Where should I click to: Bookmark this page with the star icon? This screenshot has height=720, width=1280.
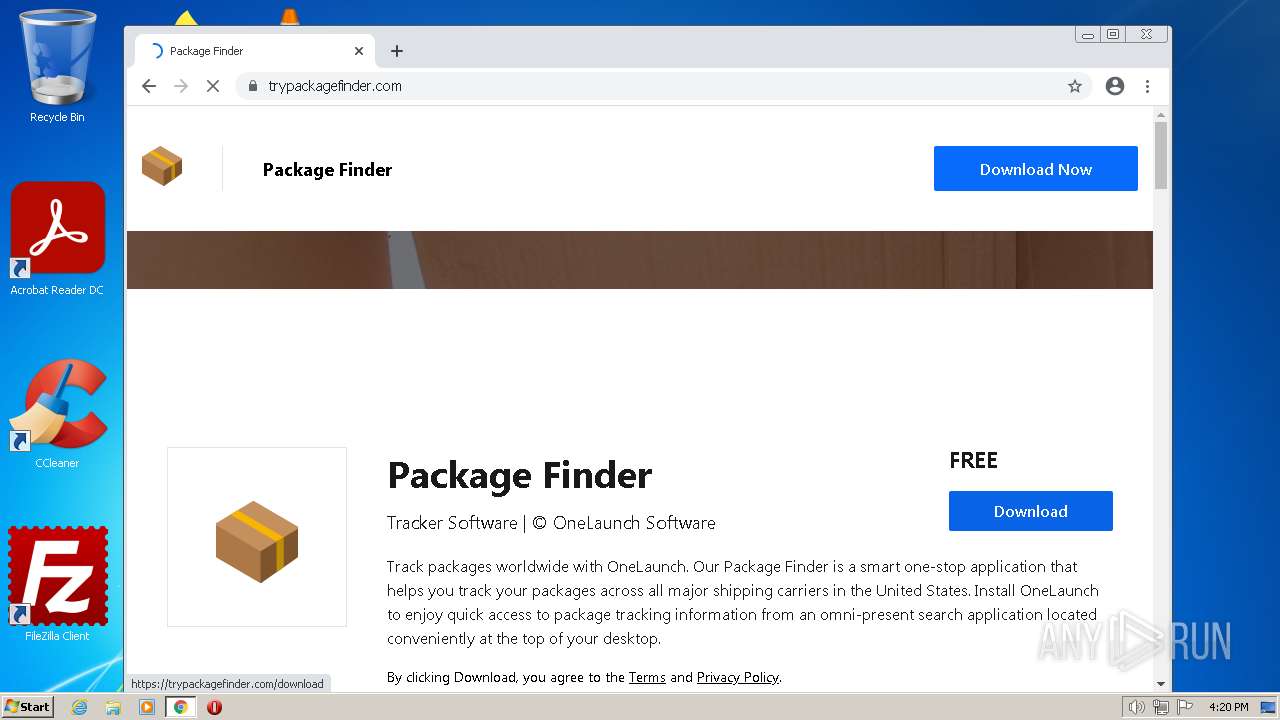tap(1075, 86)
